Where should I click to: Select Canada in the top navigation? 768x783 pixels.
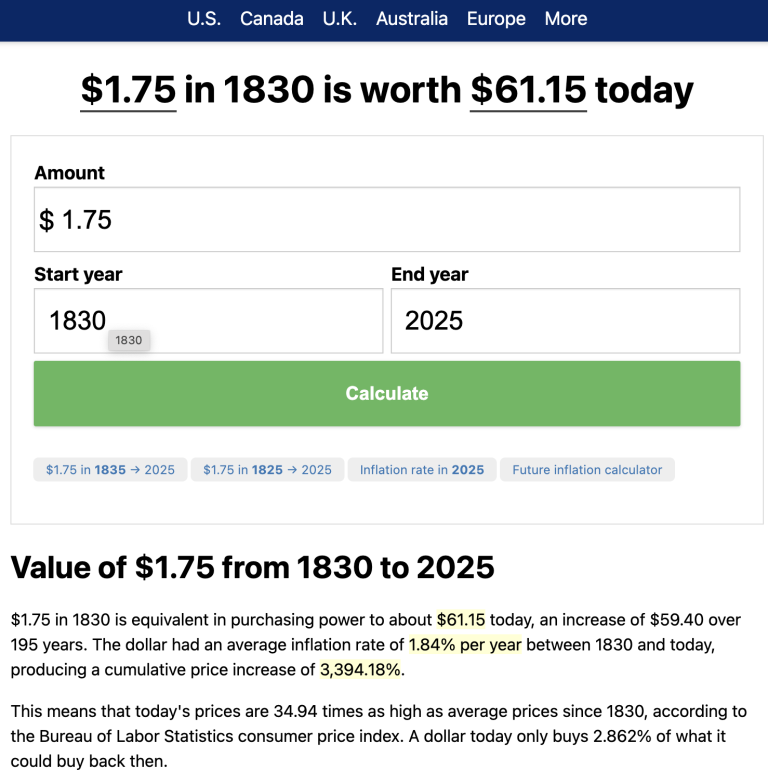pos(272,19)
